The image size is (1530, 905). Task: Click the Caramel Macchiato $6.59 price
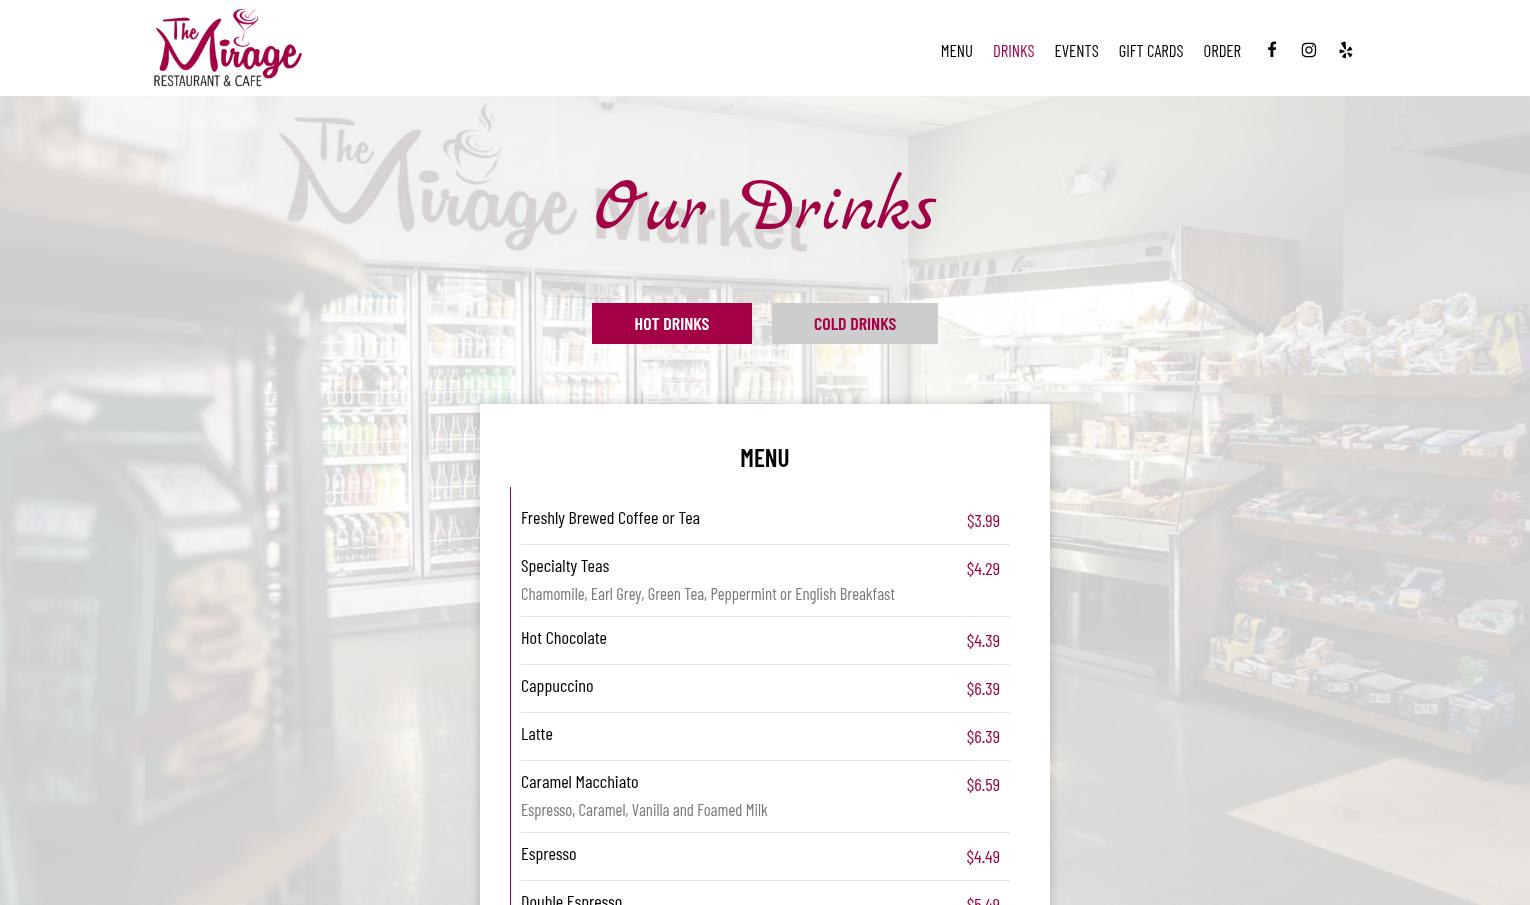[x=982, y=784]
